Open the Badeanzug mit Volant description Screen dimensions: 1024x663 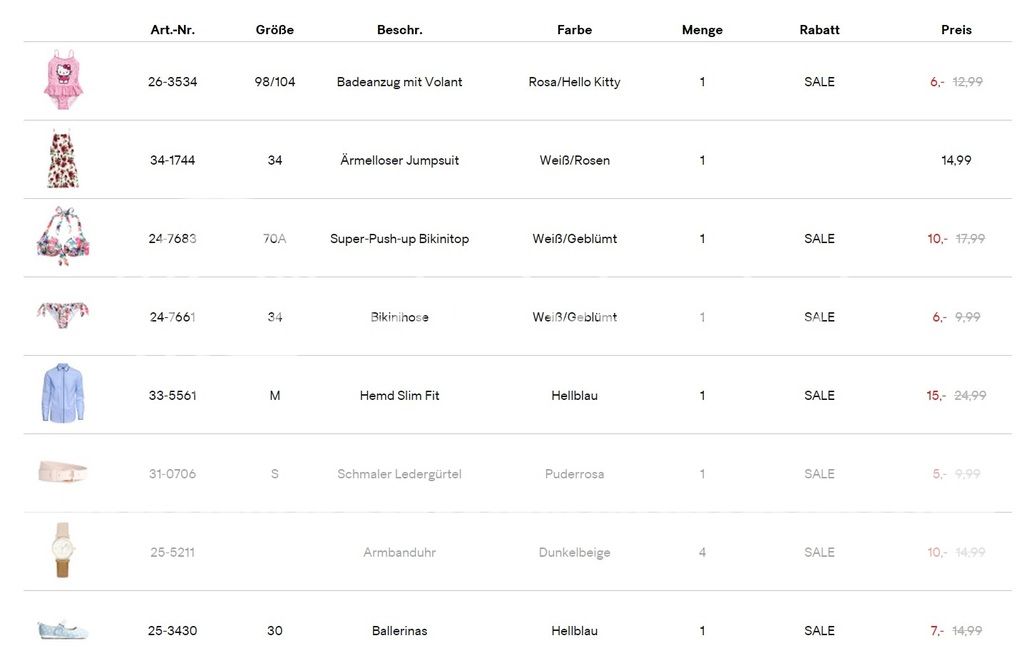pyautogui.click(x=399, y=82)
